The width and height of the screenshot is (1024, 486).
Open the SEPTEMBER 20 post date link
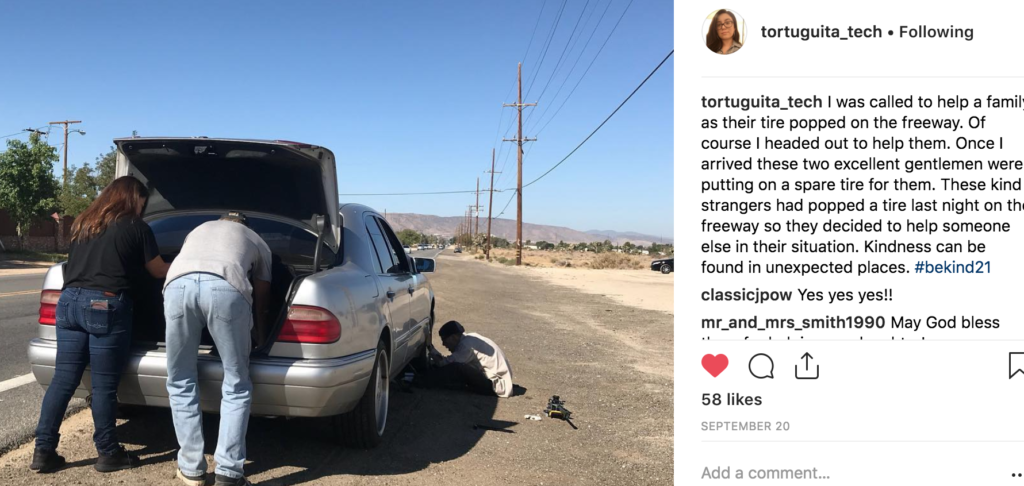coord(745,427)
